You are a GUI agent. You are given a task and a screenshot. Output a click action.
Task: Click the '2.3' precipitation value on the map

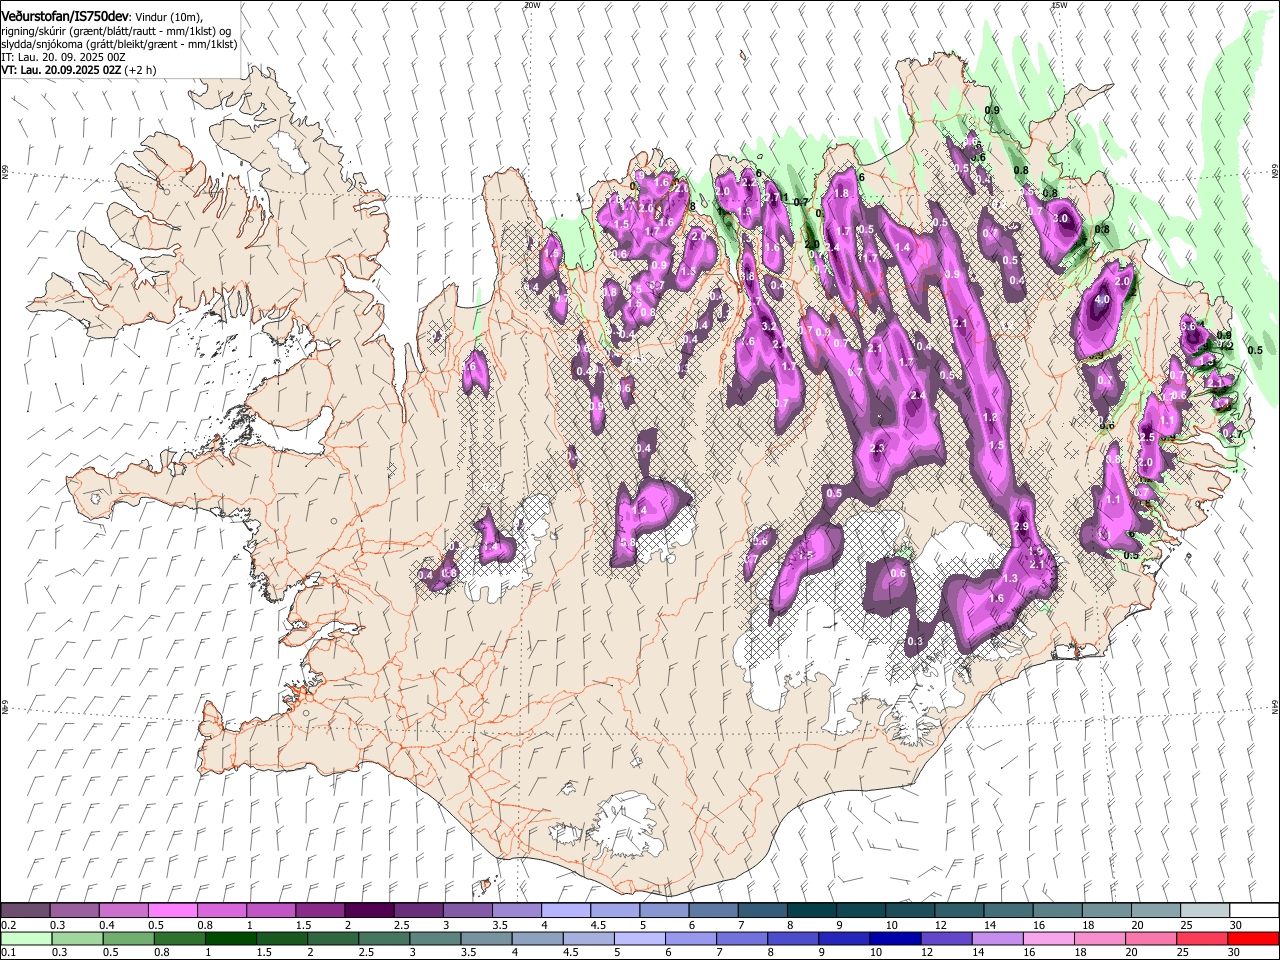[x=878, y=448]
